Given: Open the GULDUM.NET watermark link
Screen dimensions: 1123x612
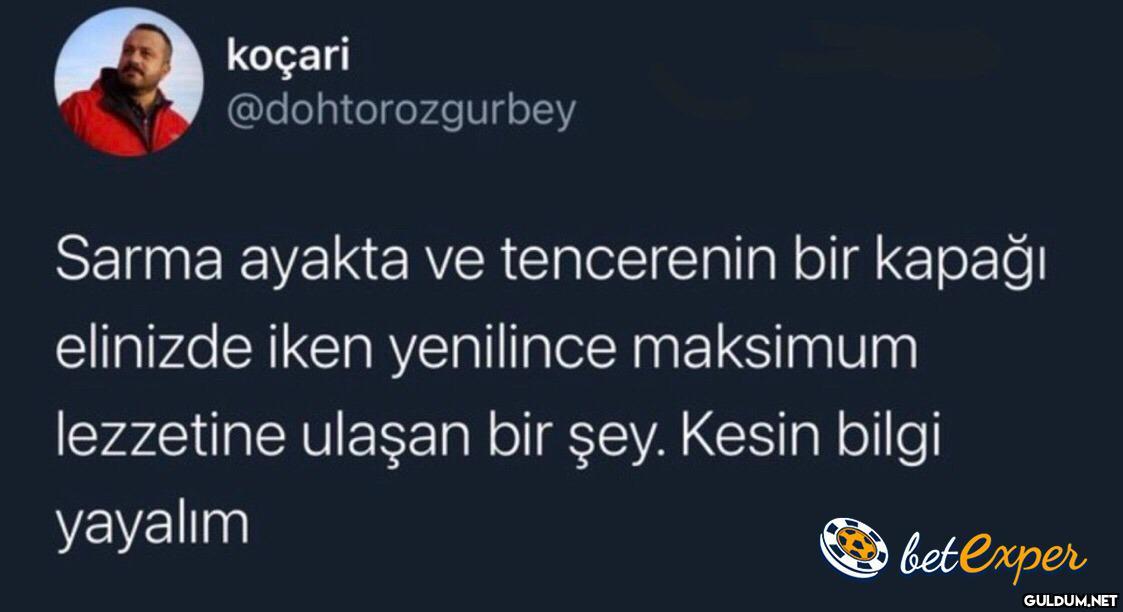Looking at the screenshot, I should click(x=1070, y=600).
